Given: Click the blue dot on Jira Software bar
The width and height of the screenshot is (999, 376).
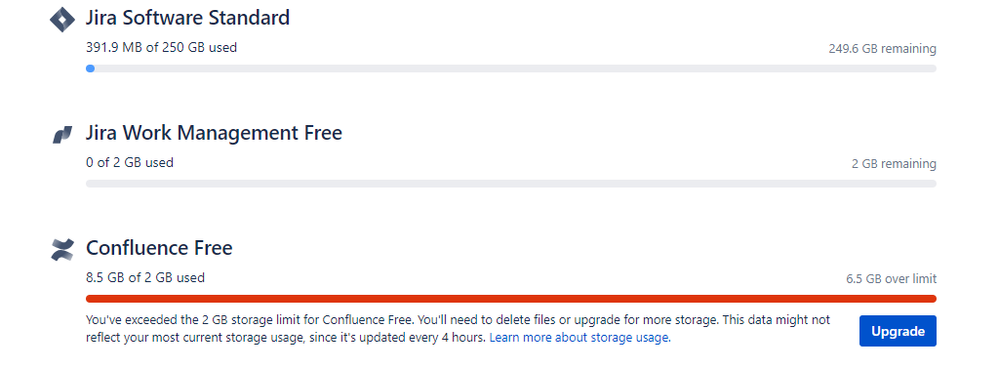Looking at the screenshot, I should coord(90,68).
